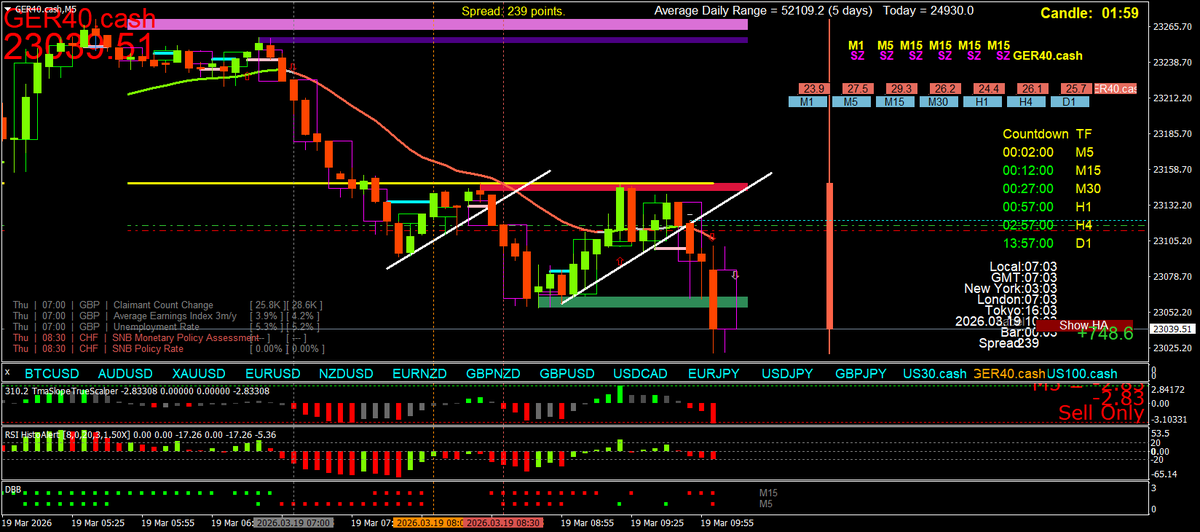Click the 23.9 value box above M1
This screenshot has height=532, width=1200.
click(x=813, y=89)
